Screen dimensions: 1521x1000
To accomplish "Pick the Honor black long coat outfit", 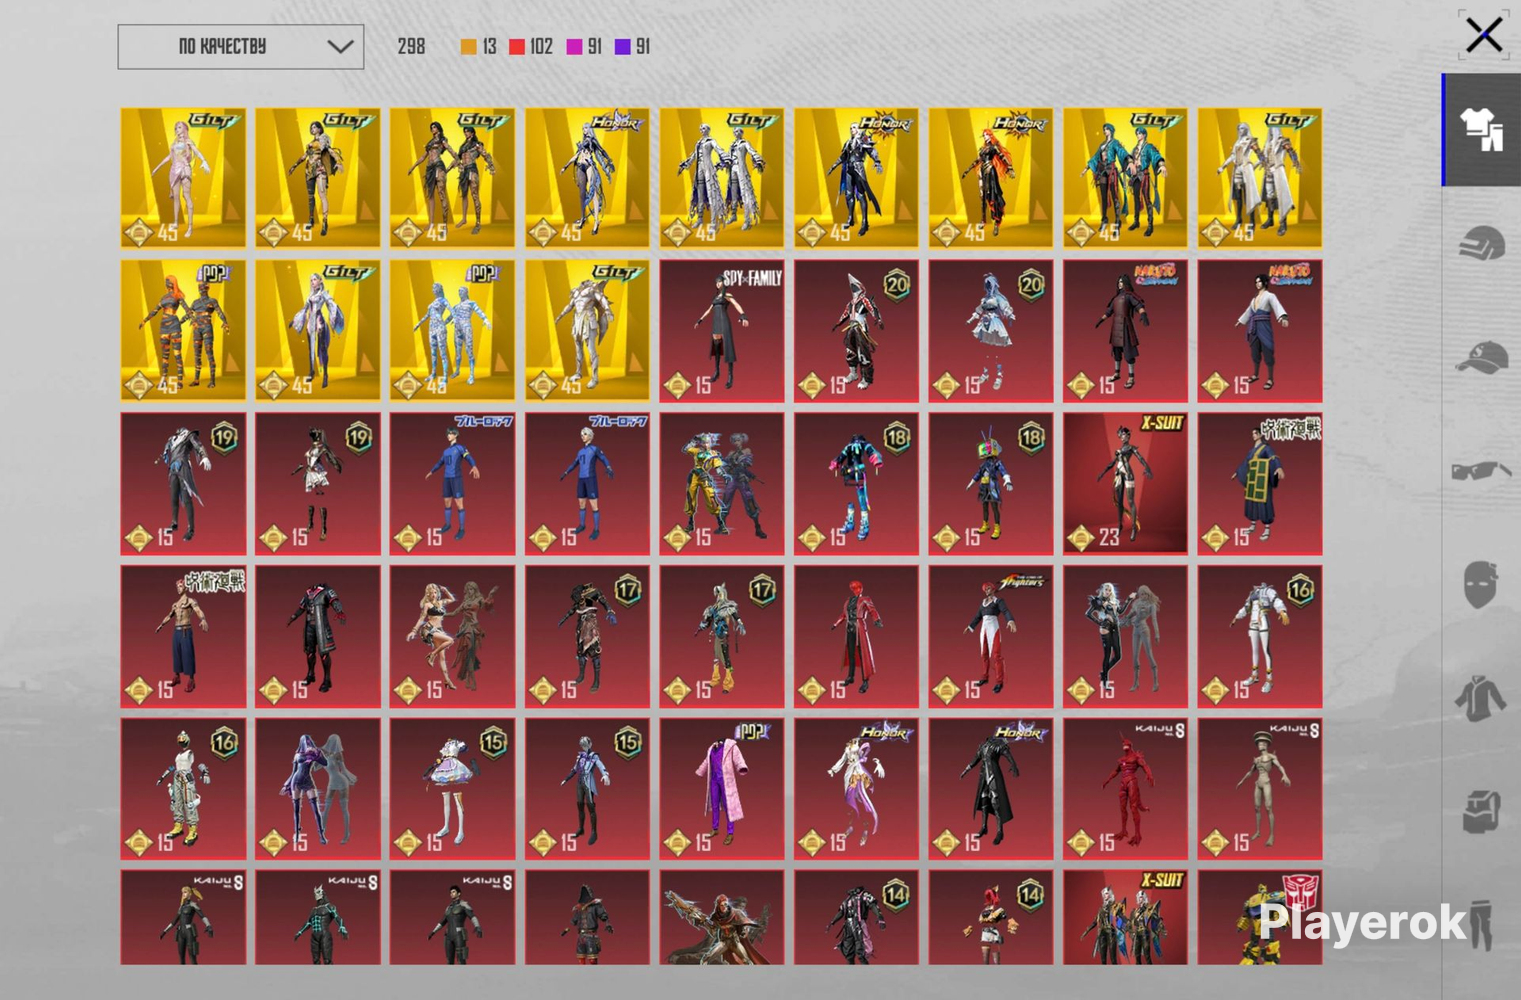I will tap(991, 789).
